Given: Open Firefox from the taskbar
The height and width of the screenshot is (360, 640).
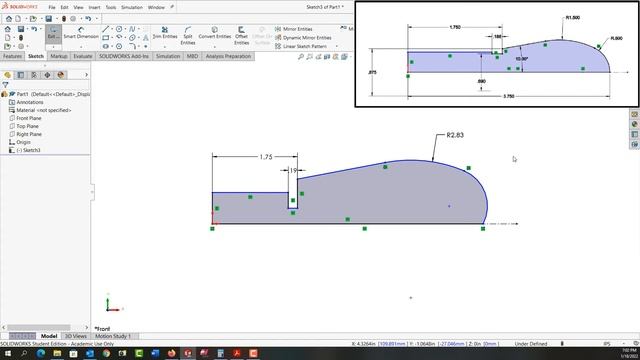Looking at the screenshot, I should click(x=171, y=353).
